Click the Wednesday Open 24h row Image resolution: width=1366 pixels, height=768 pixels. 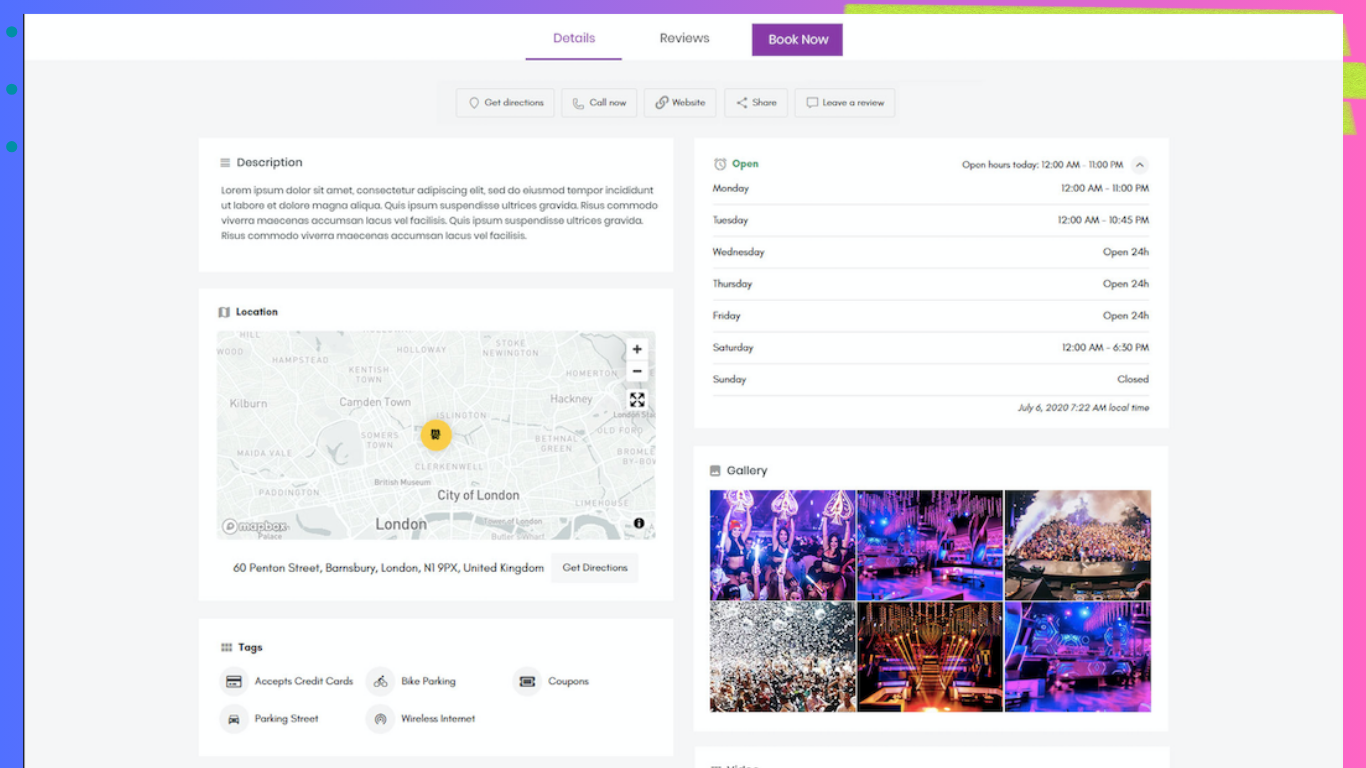coord(930,252)
